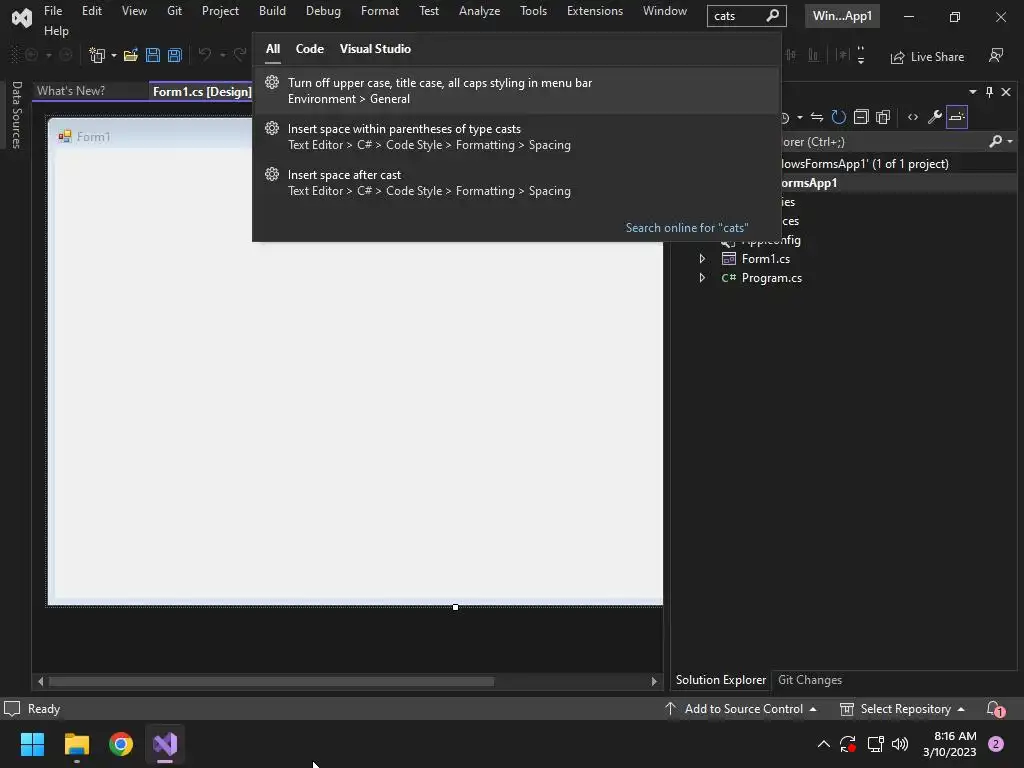
Task: Open the notifications bell in status bar
Action: tap(995, 709)
